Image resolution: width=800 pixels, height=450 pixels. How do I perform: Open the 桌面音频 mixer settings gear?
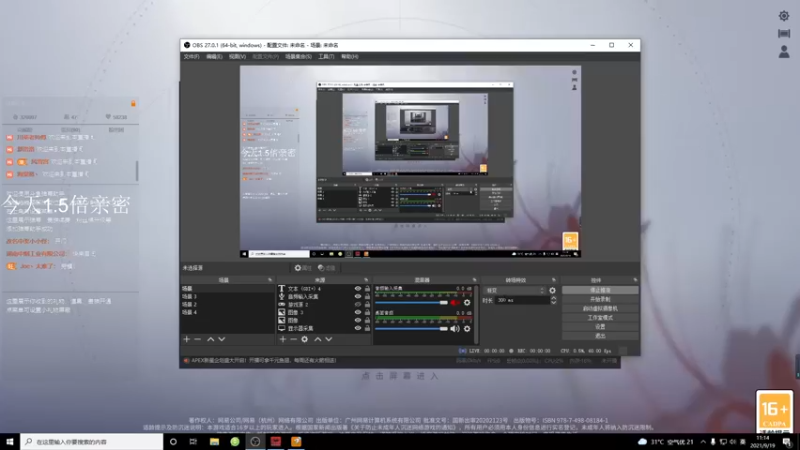467,329
